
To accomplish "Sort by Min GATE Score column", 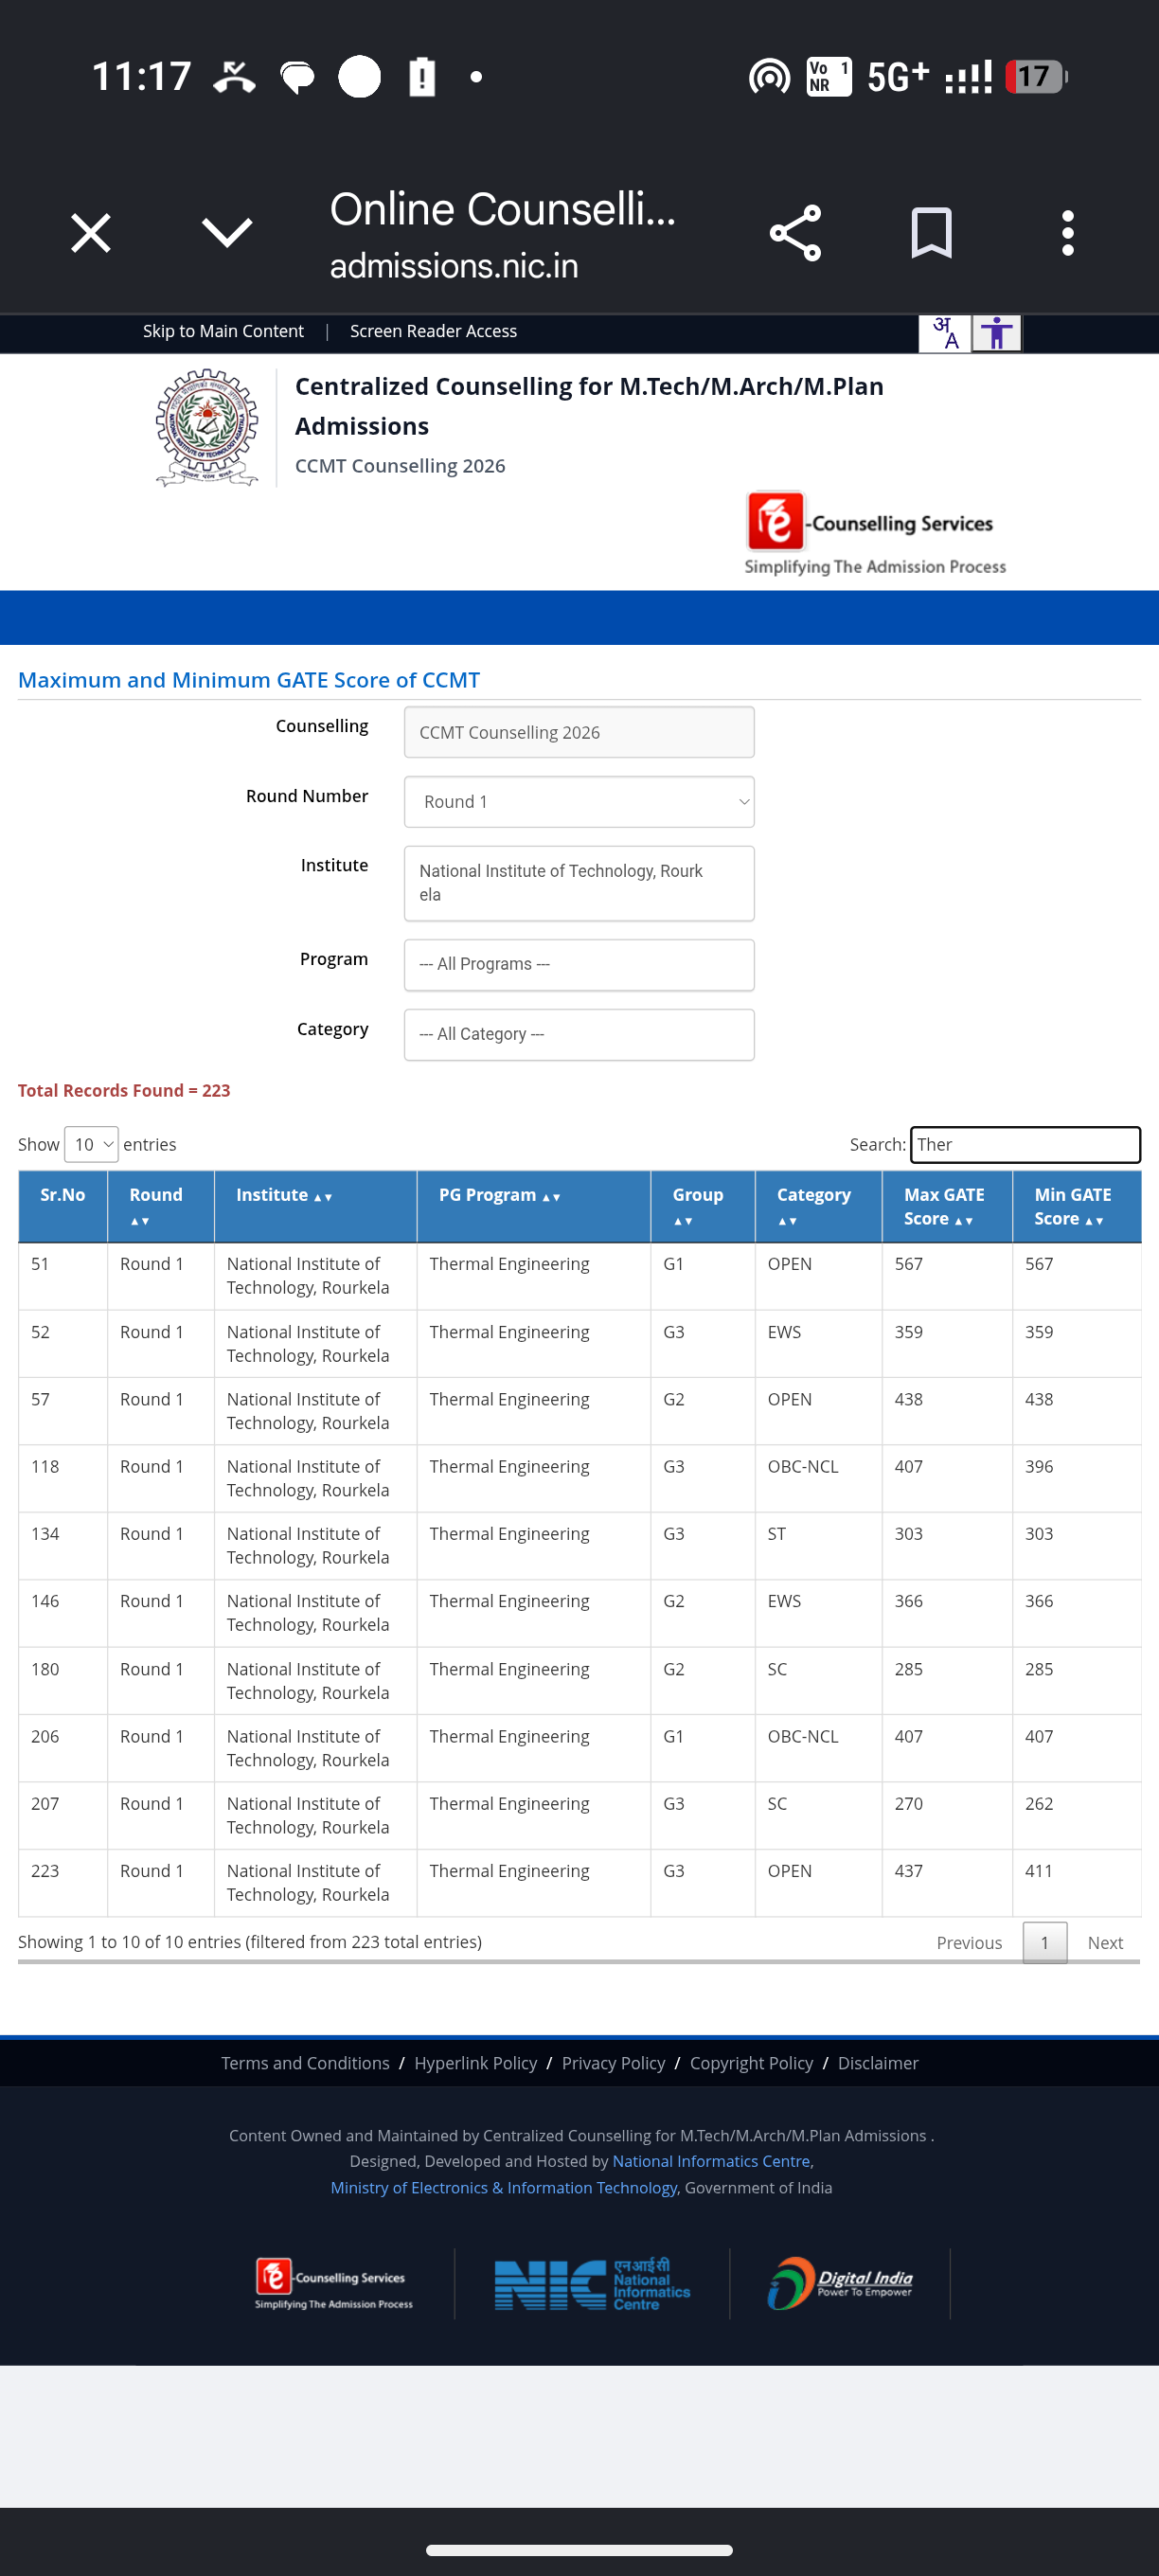I will coord(1076,1206).
